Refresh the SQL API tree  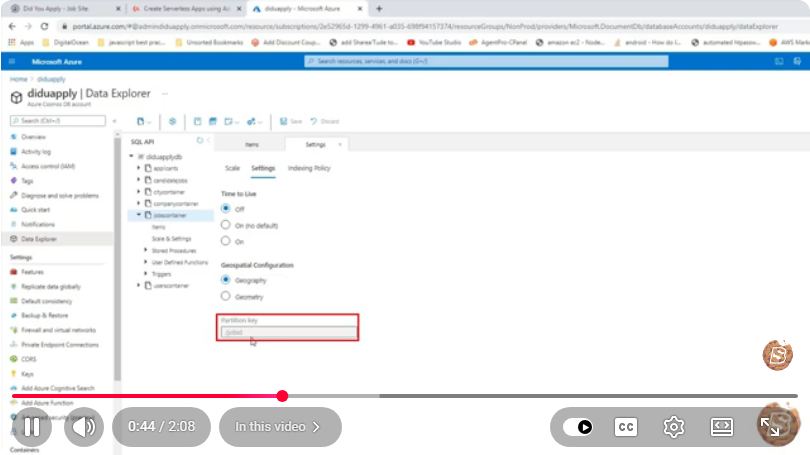pyautogui.click(x=199, y=140)
